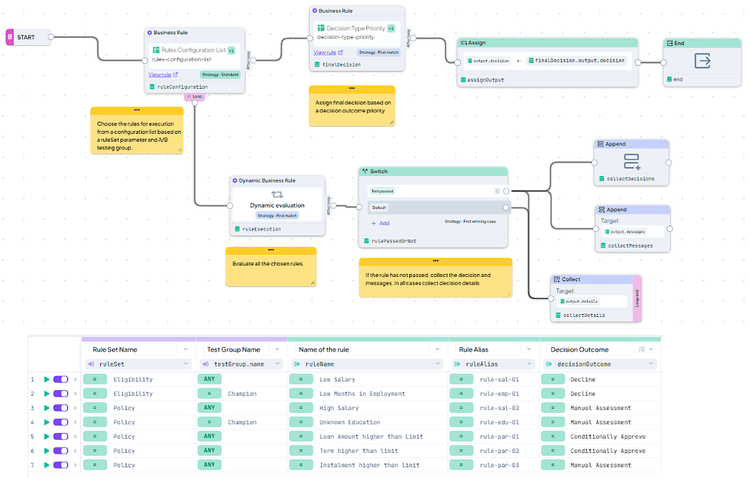
Task: Select the Default case in Switch node
Action: 430,207
